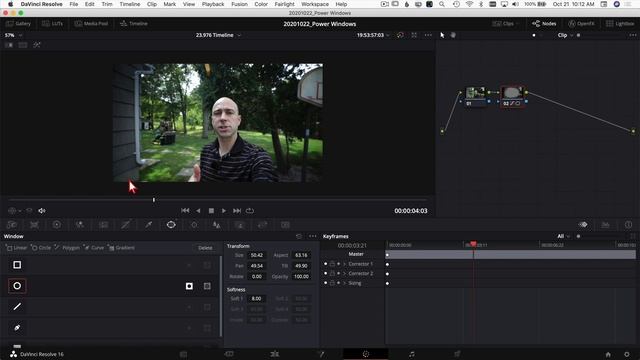640x360 pixels.
Task: Select the node graph hand pan tool
Action: (453, 35)
